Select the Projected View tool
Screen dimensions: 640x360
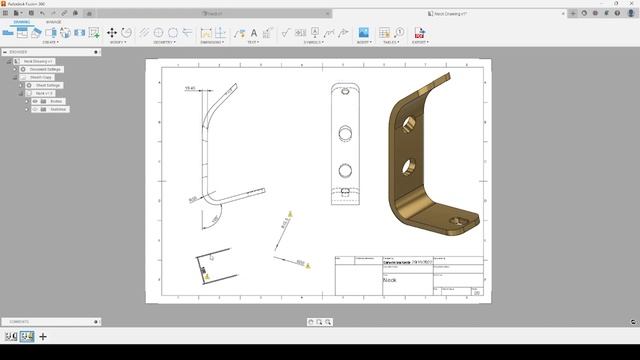pos(22,32)
